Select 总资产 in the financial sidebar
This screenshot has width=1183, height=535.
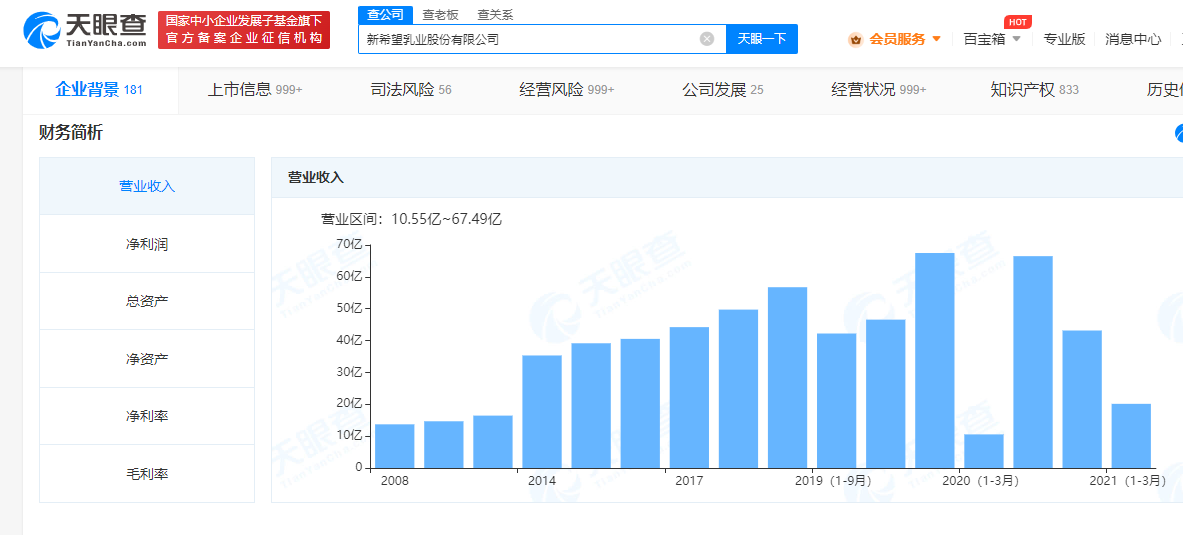click(147, 301)
